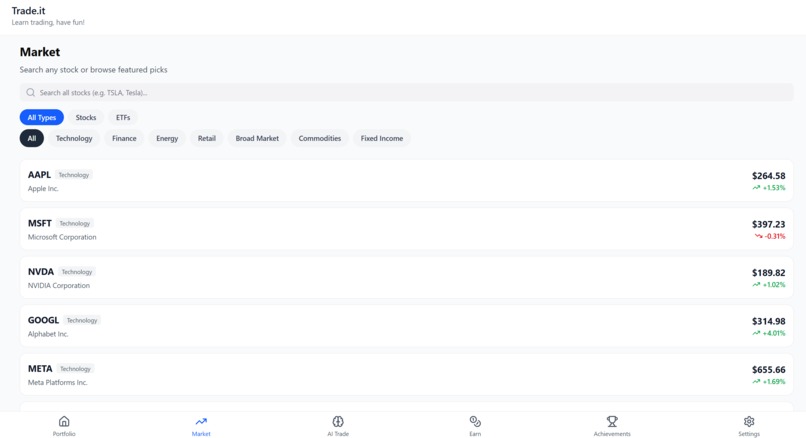Click the GOOGL ticker text
Screen dimensions: 806x438
point(43,320)
